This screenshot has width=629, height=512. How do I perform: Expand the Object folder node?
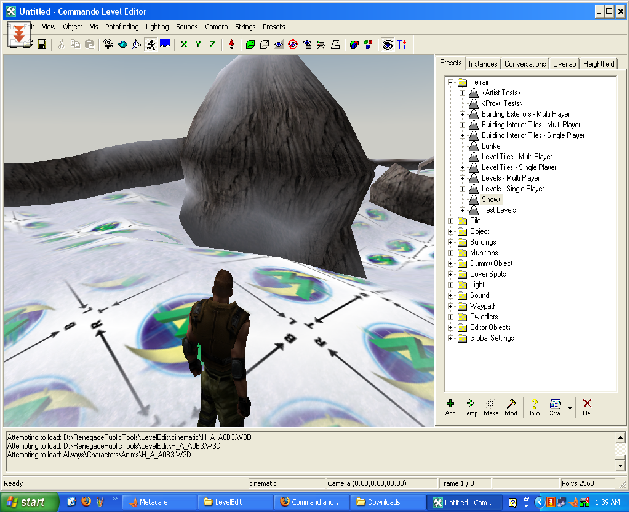tap(450, 231)
